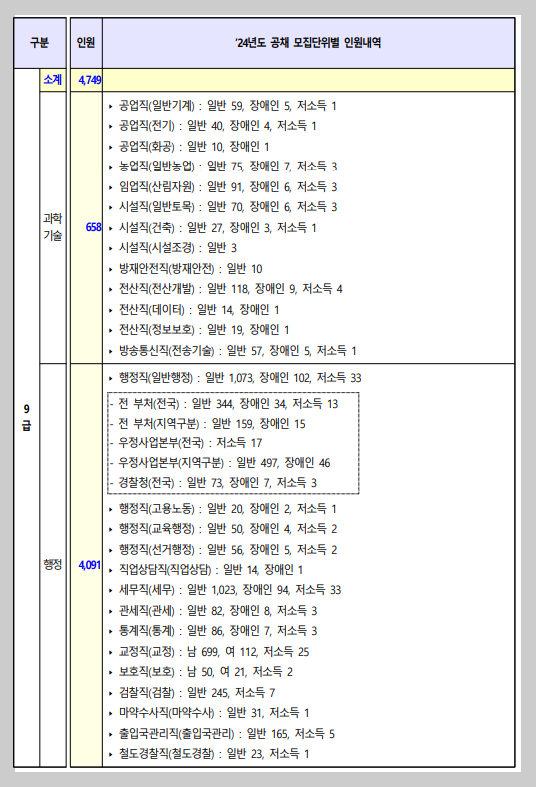Click the 공업직(화공) row
The image size is (536, 787).
point(189,147)
